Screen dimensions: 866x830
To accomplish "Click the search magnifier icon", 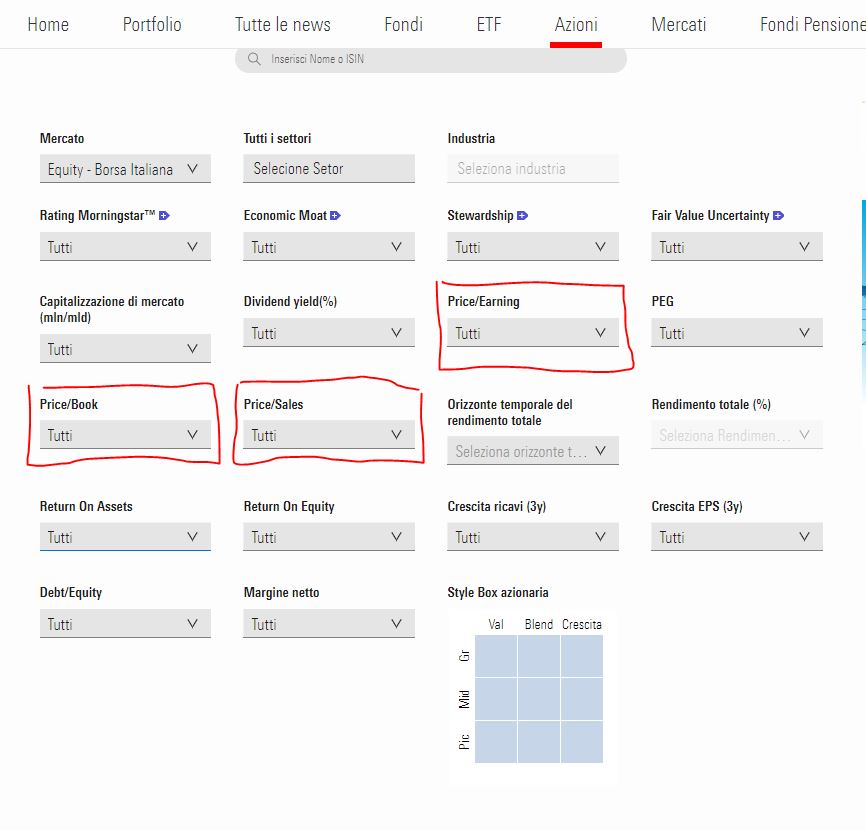I will (254, 60).
